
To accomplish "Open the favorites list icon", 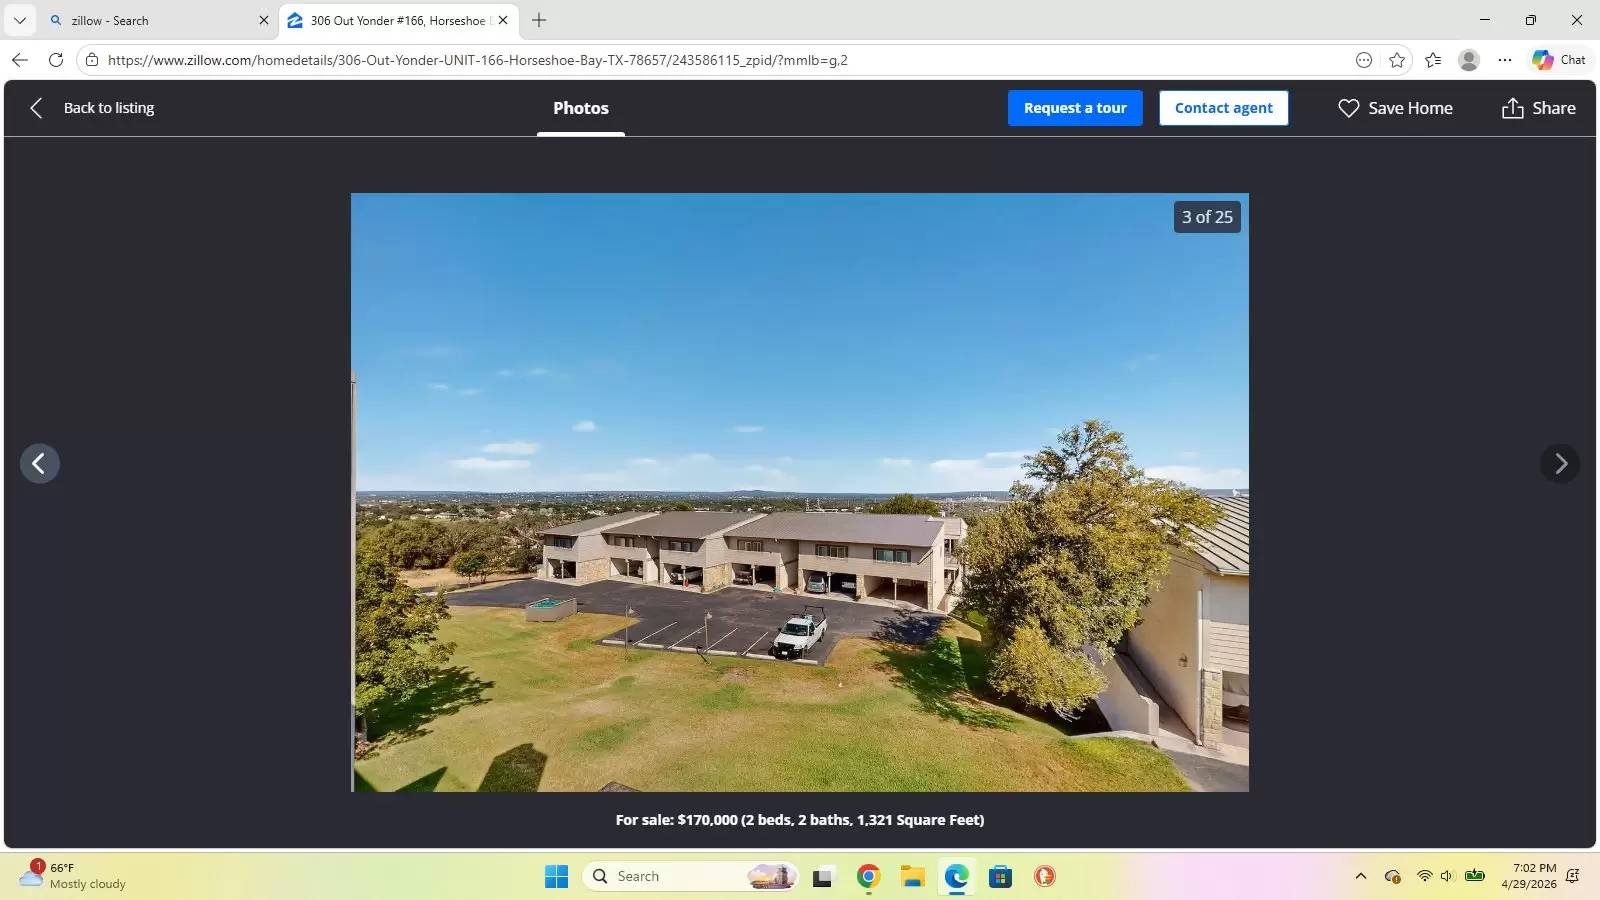I will [x=1433, y=60].
